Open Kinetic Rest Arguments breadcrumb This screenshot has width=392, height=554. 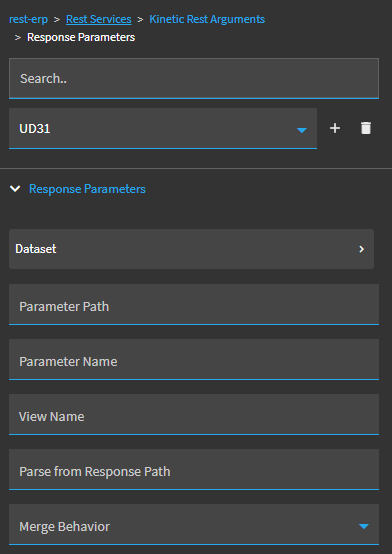pyautogui.click(x=207, y=19)
